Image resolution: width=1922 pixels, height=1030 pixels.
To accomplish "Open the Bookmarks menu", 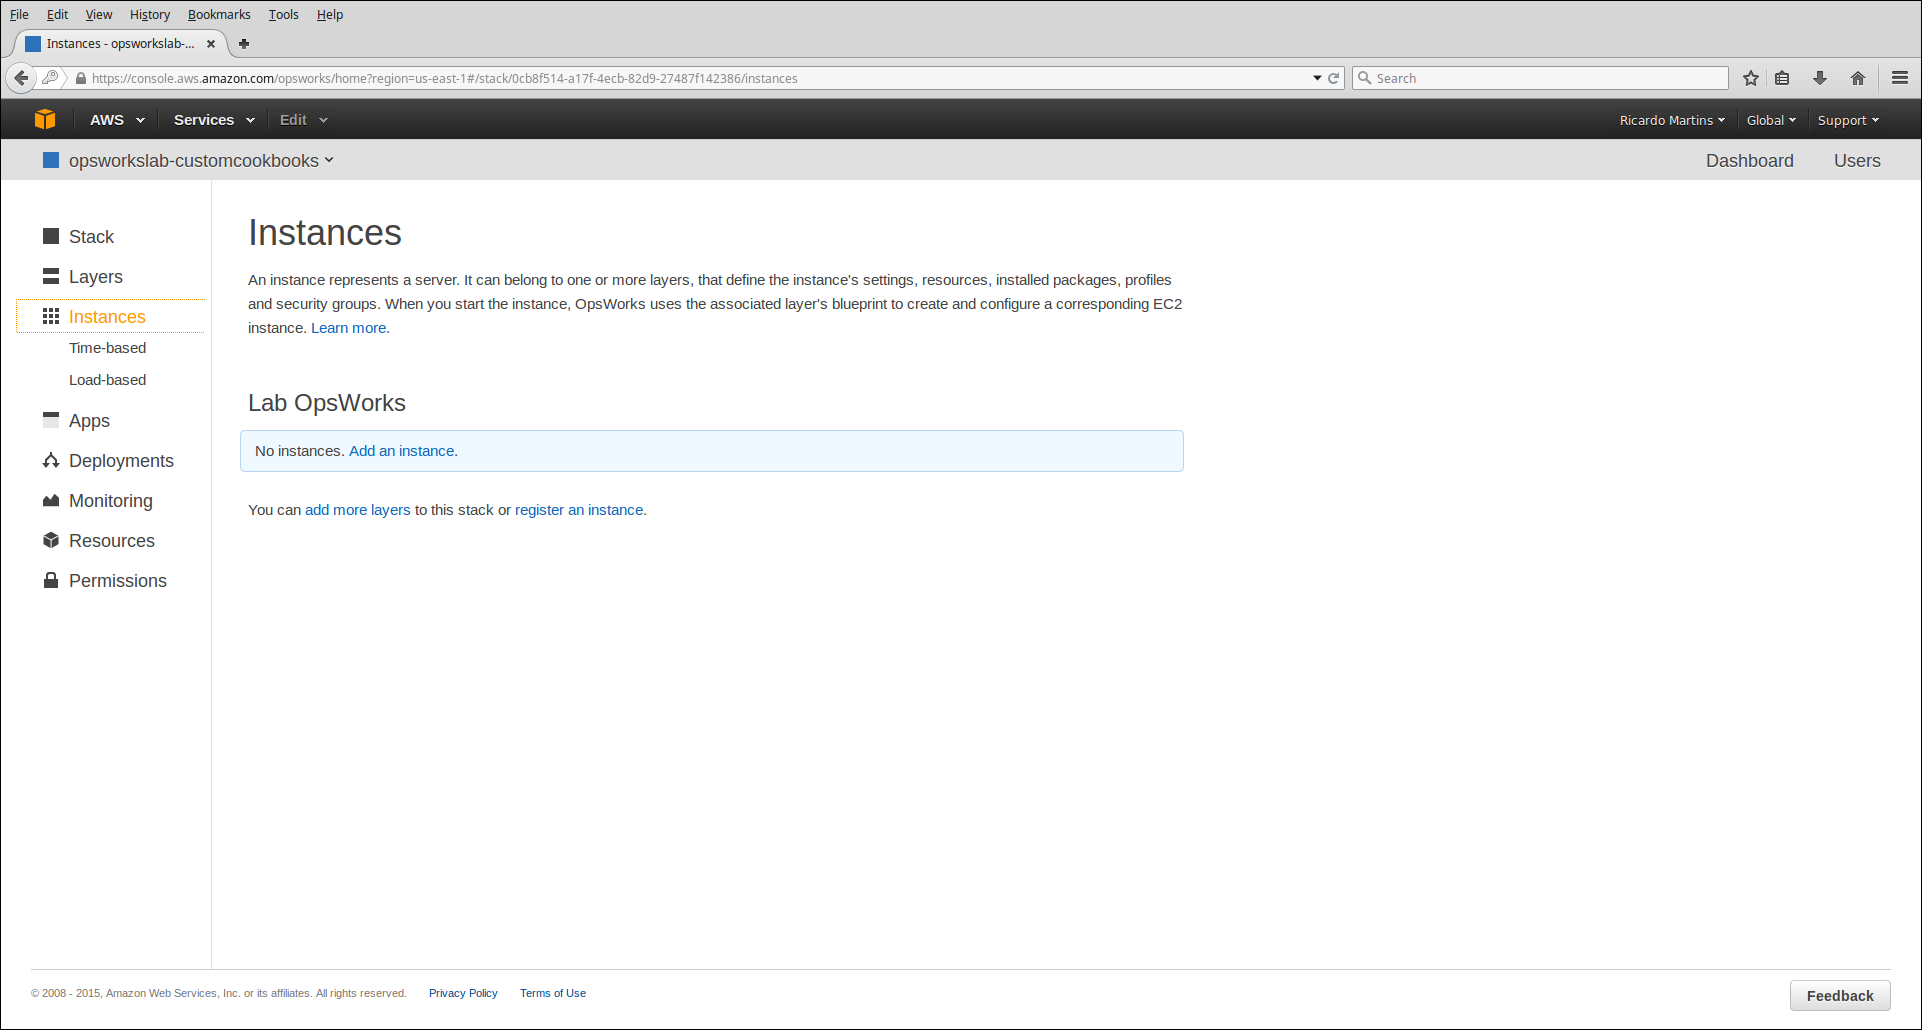I will pos(219,15).
